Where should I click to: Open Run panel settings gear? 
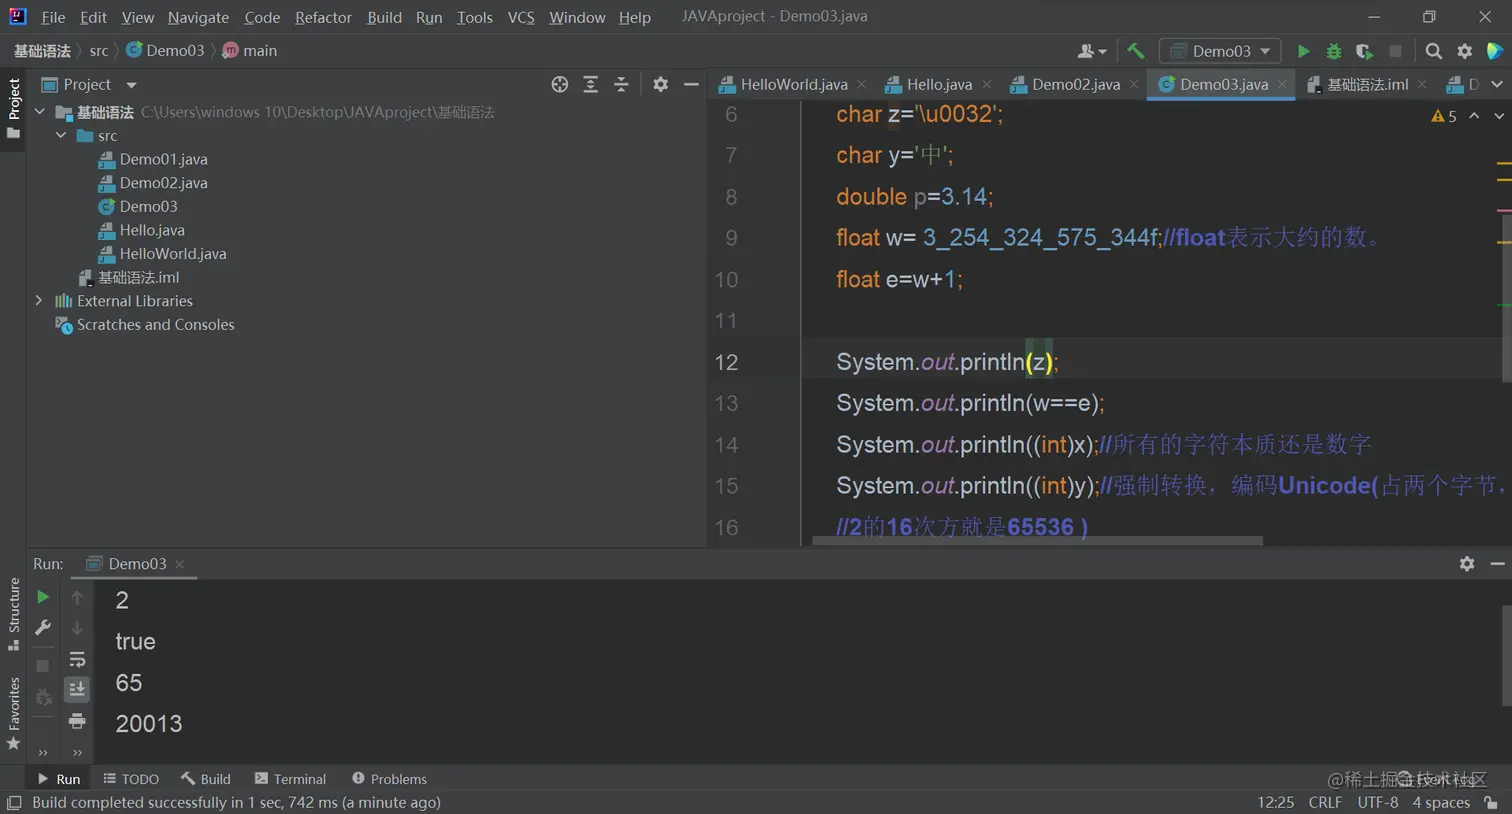tap(1466, 564)
